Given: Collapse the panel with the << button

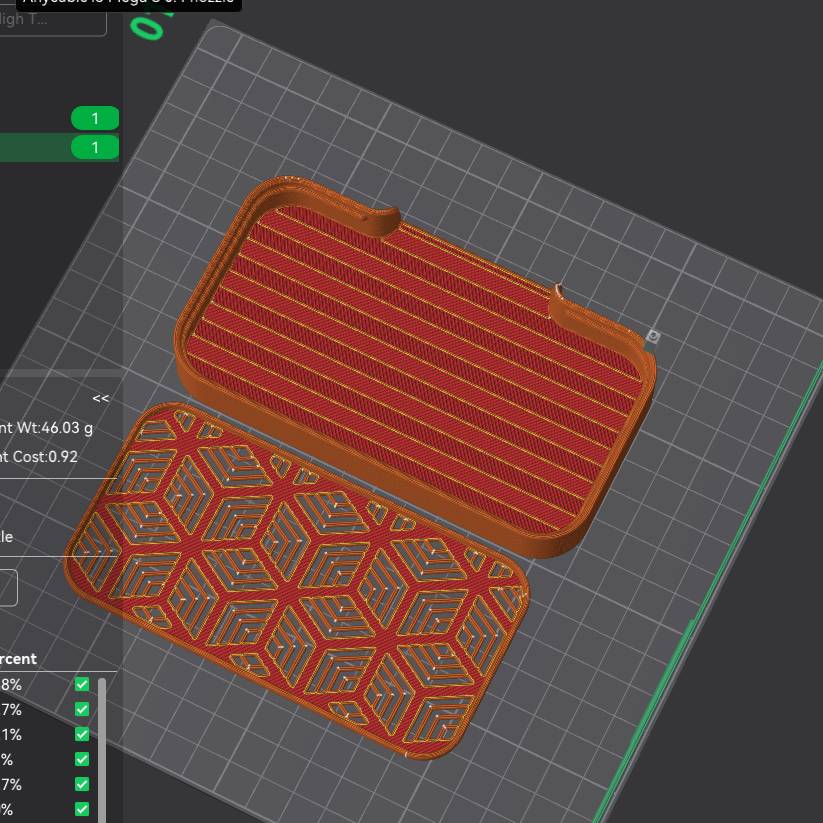Looking at the screenshot, I should coord(100,398).
